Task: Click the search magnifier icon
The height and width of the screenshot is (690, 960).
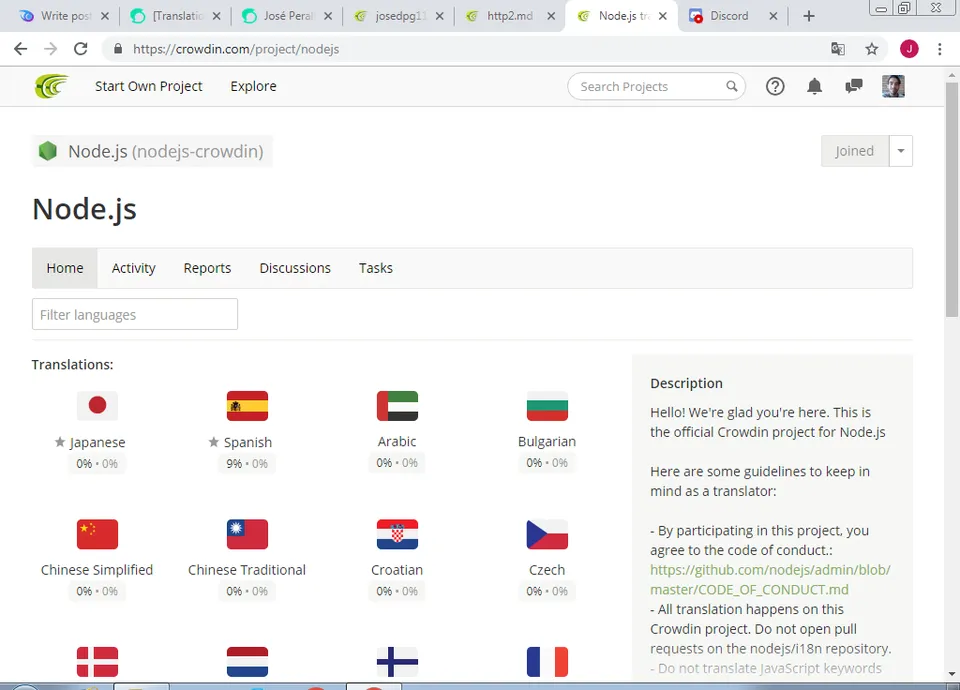Action: click(x=732, y=86)
